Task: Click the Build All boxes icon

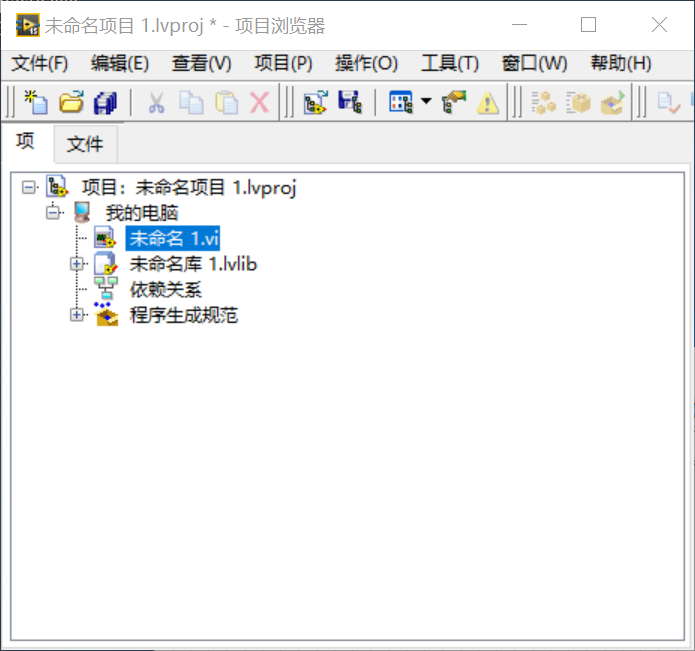Action: [543, 102]
